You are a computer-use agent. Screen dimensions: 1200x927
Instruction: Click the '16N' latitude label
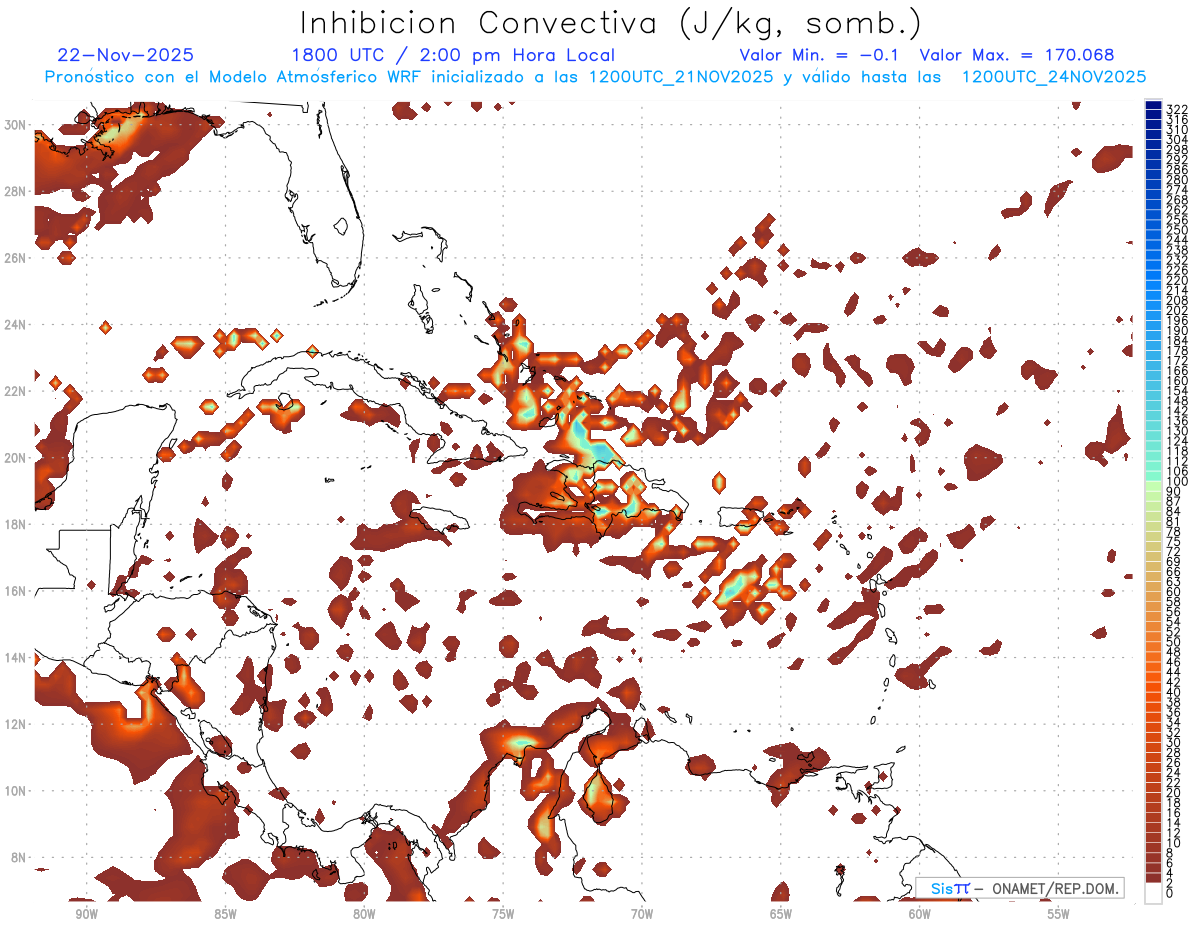(17, 591)
